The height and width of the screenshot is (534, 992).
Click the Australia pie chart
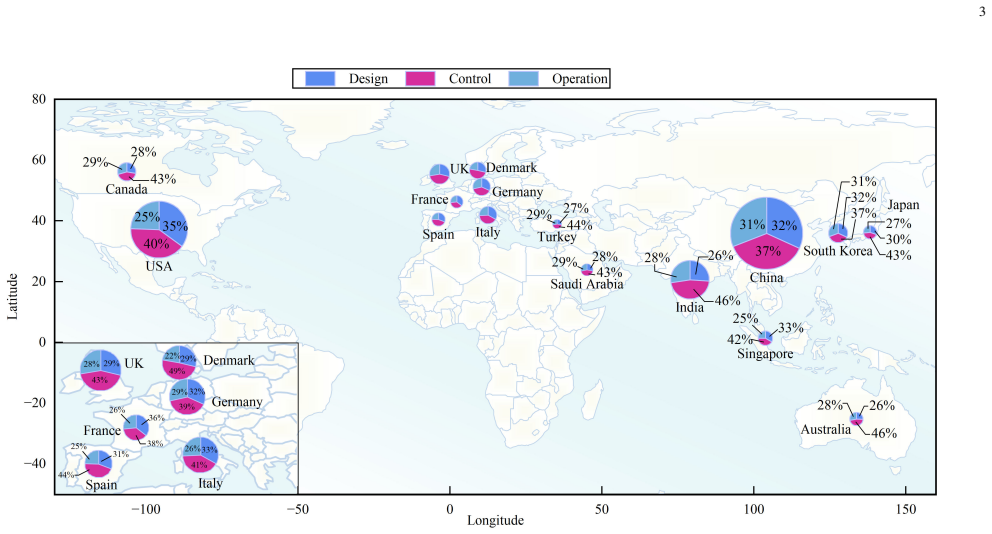point(857,418)
